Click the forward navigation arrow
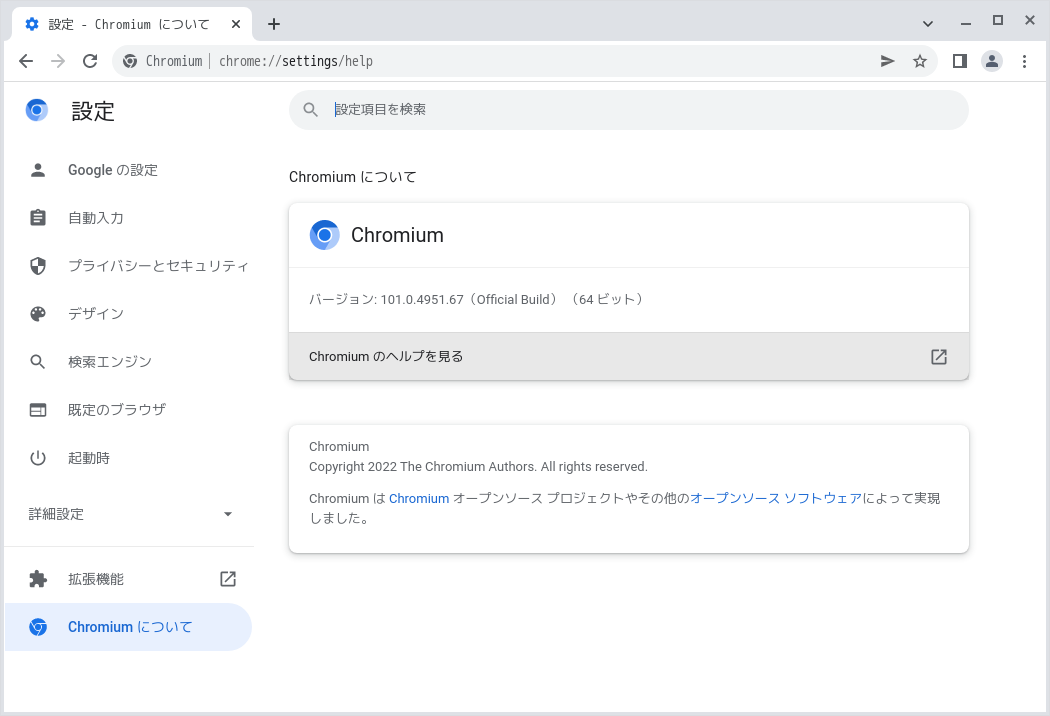1050x716 pixels. coord(58,61)
